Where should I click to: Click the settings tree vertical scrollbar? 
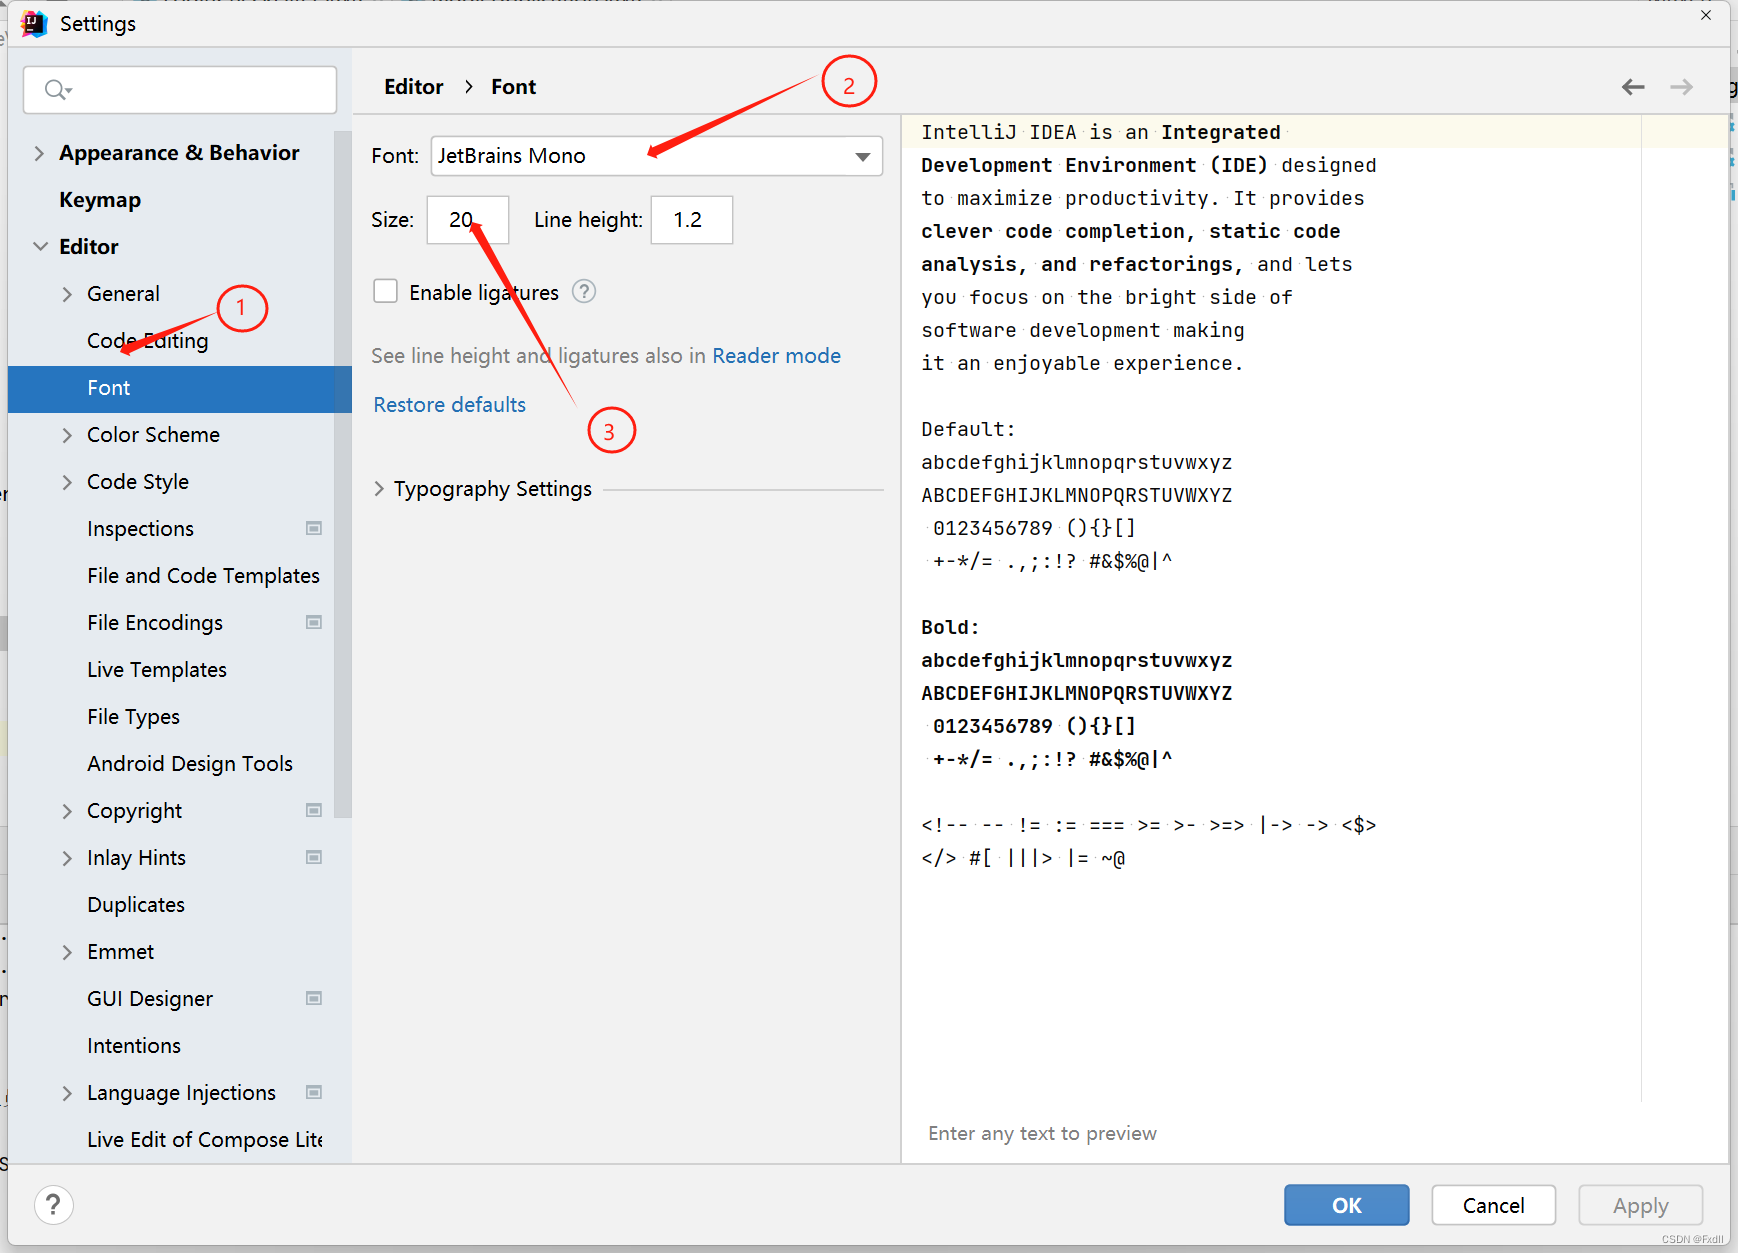(x=343, y=474)
